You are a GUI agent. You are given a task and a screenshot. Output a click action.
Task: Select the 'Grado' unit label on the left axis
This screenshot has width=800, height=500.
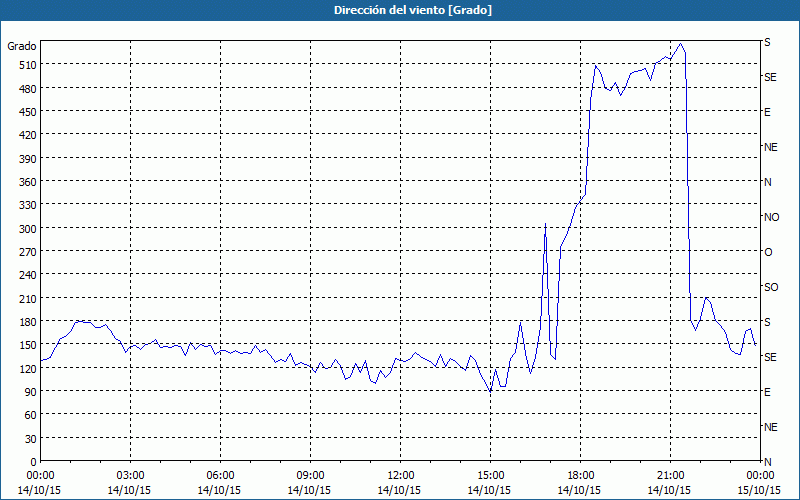tap(22, 46)
